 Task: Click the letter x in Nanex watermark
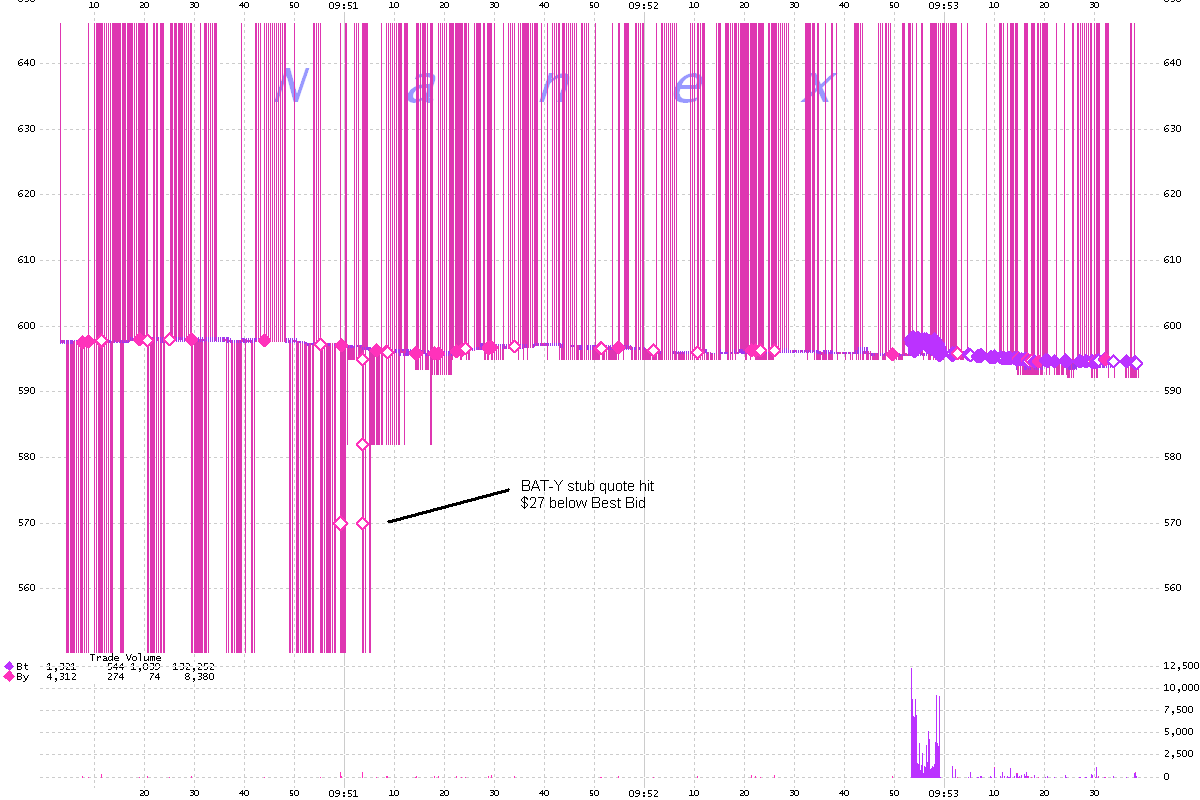pos(818,88)
